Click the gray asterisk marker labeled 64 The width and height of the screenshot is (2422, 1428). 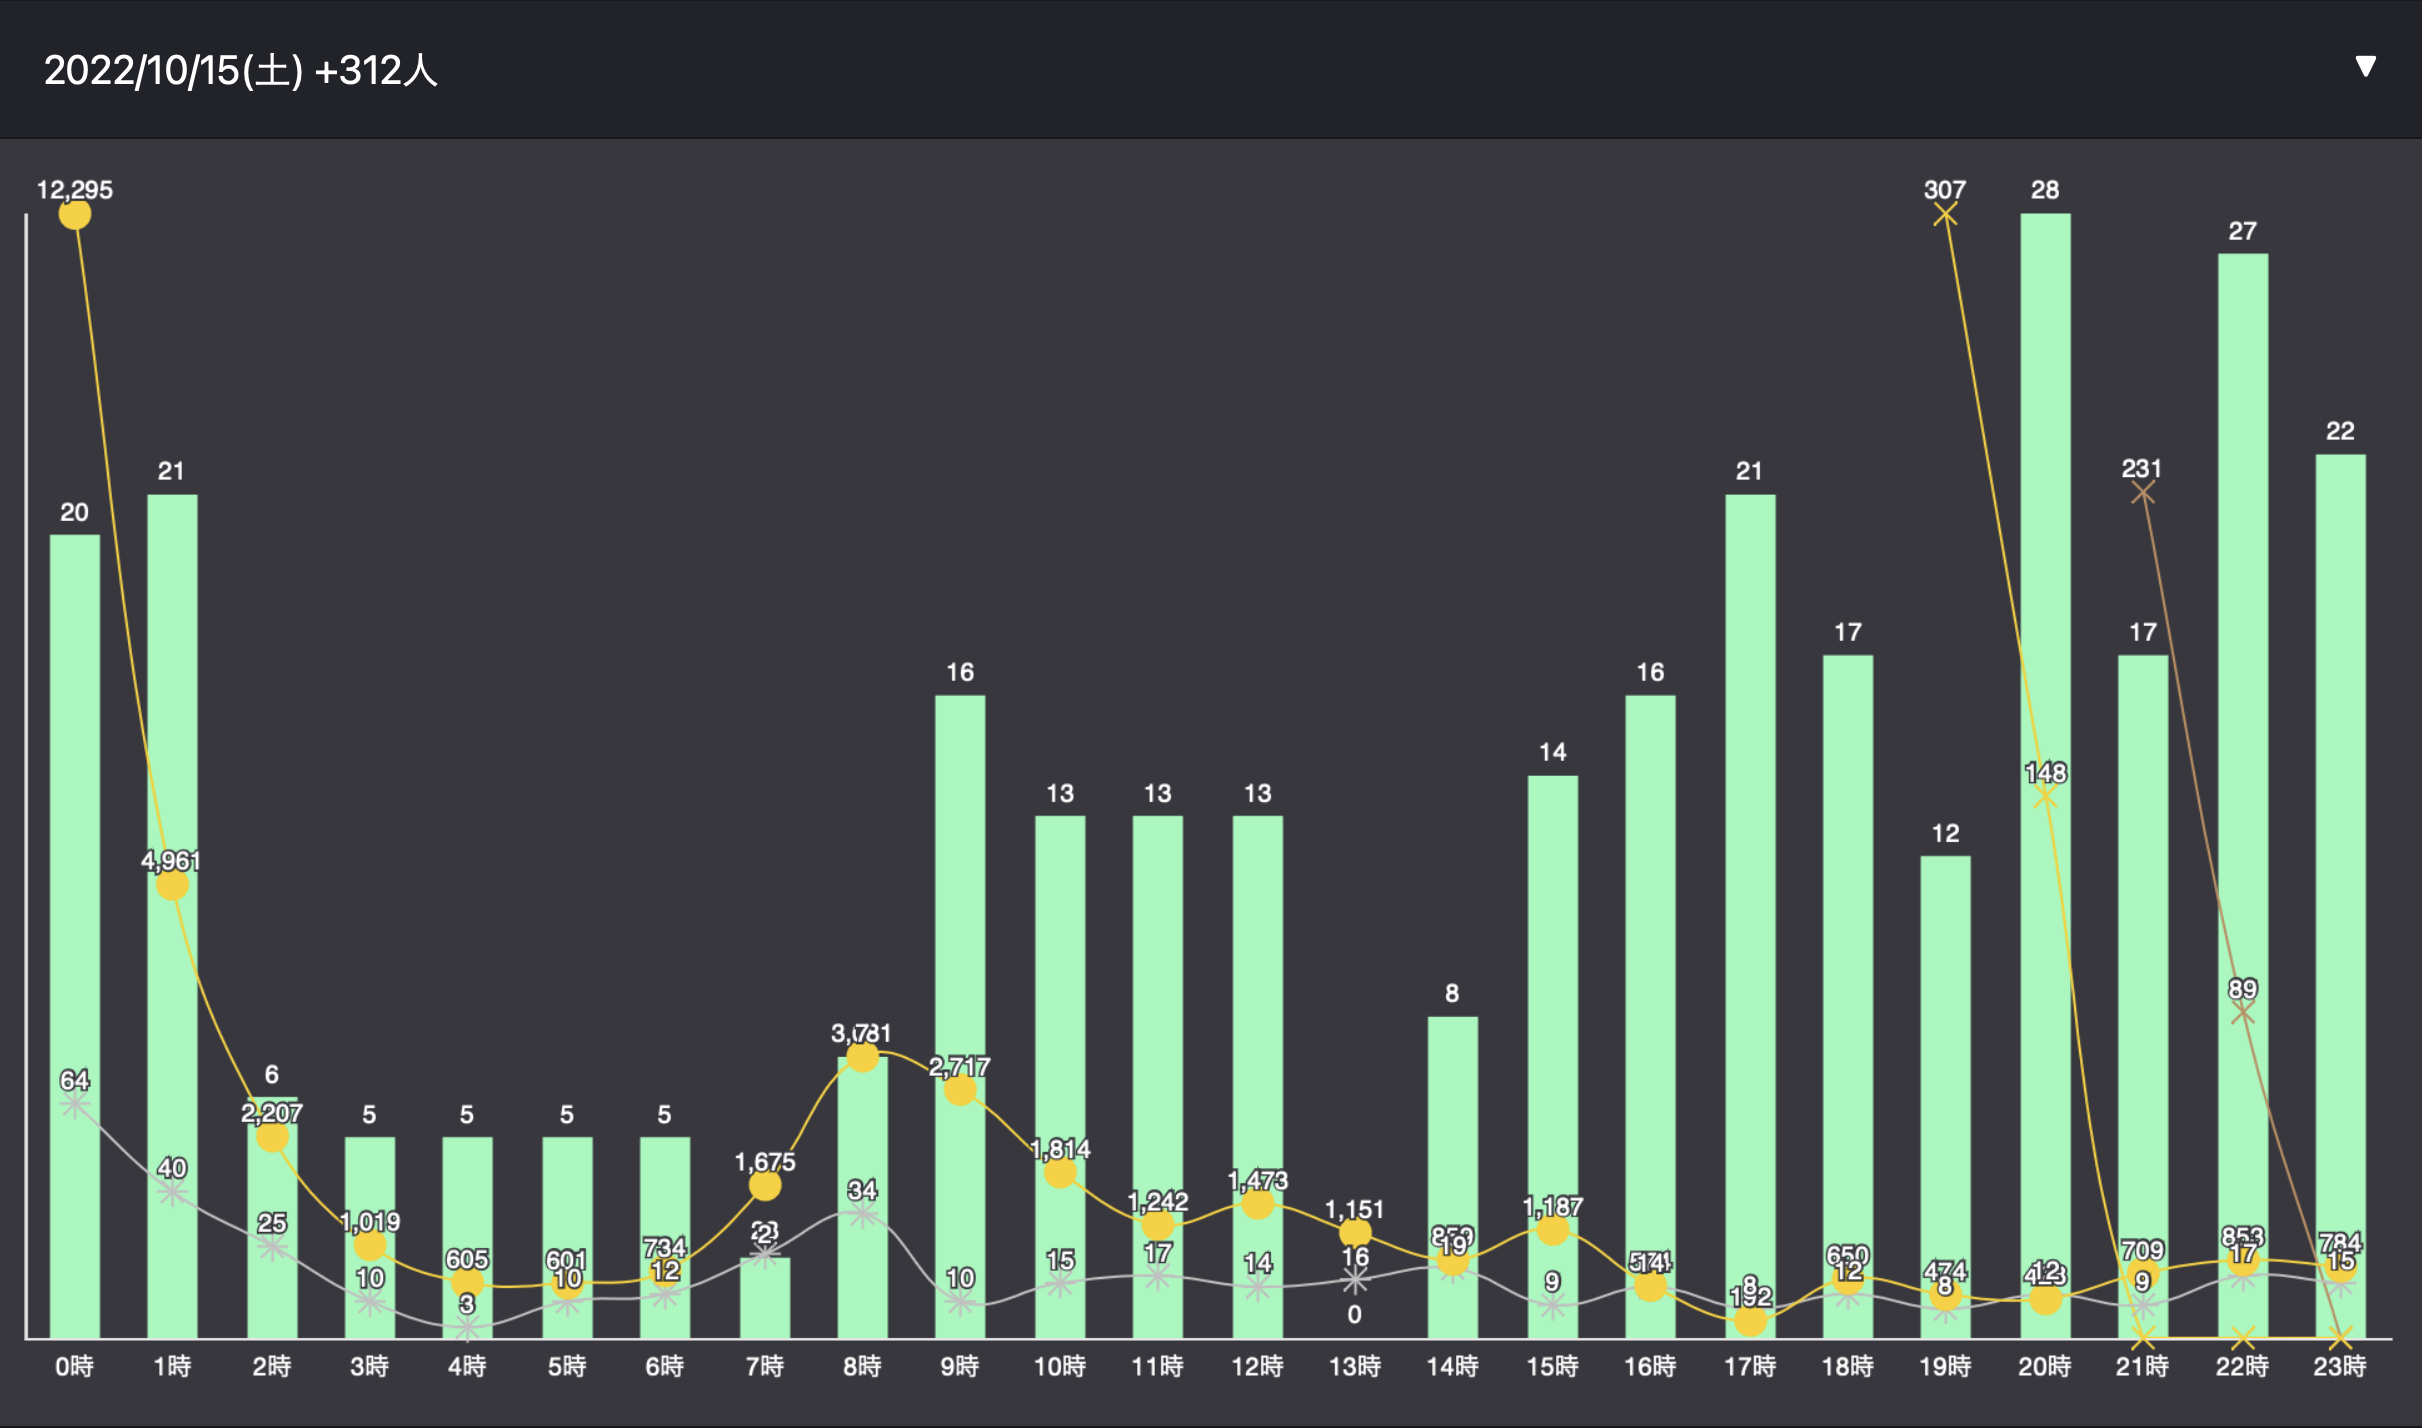tap(75, 1105)
